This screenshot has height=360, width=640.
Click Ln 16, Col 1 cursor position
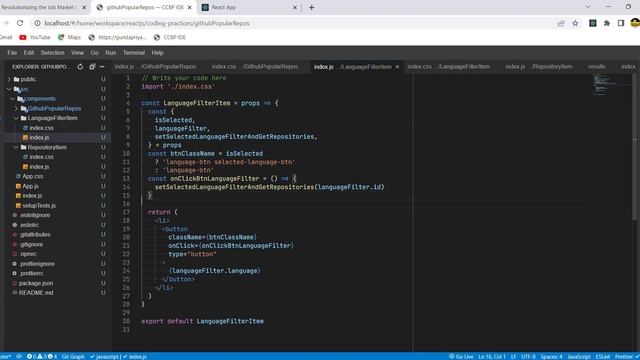click(492, 356)
